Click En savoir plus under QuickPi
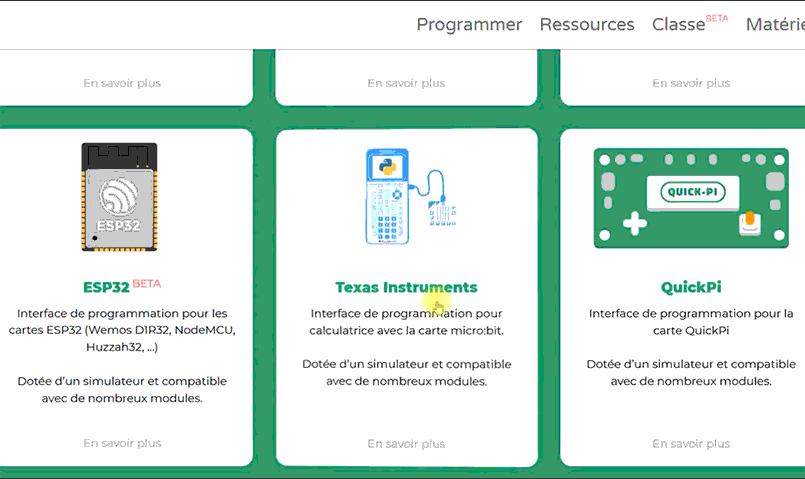Image resolution: width=805 pixels, height=479 pixels. [x=691, y=444]
